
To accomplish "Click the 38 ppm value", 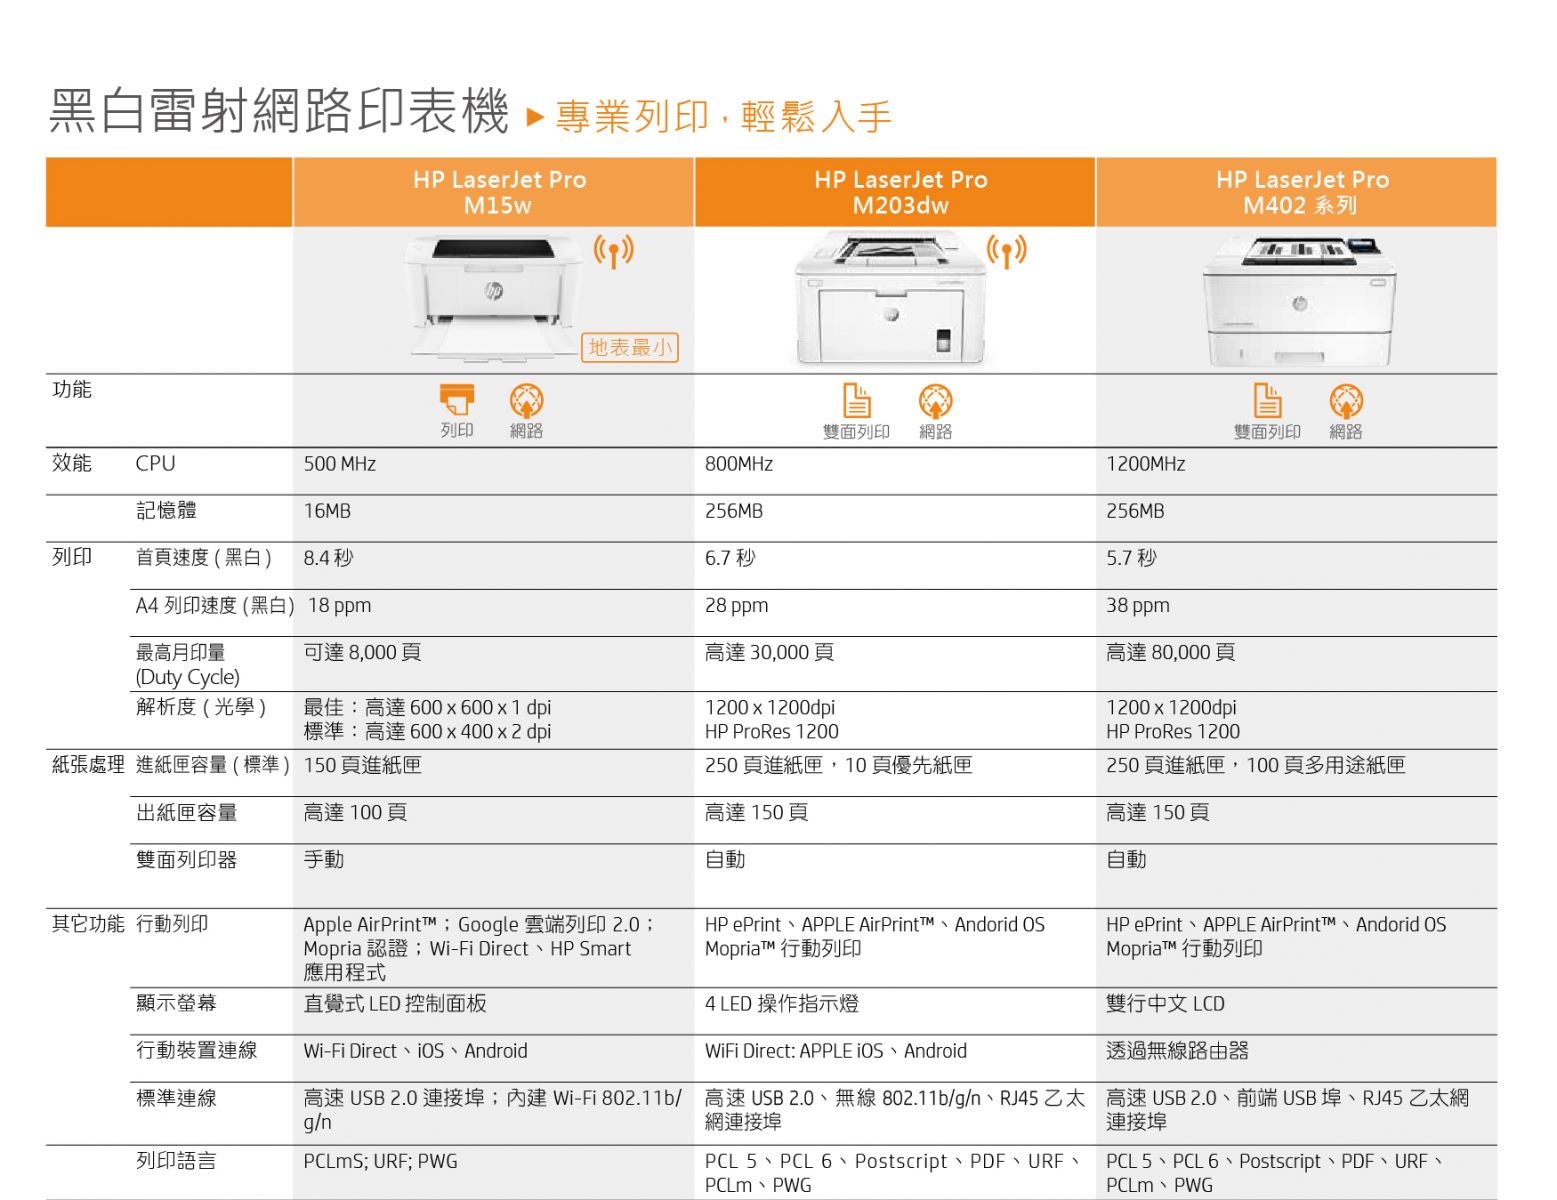I will point(1138,605).
